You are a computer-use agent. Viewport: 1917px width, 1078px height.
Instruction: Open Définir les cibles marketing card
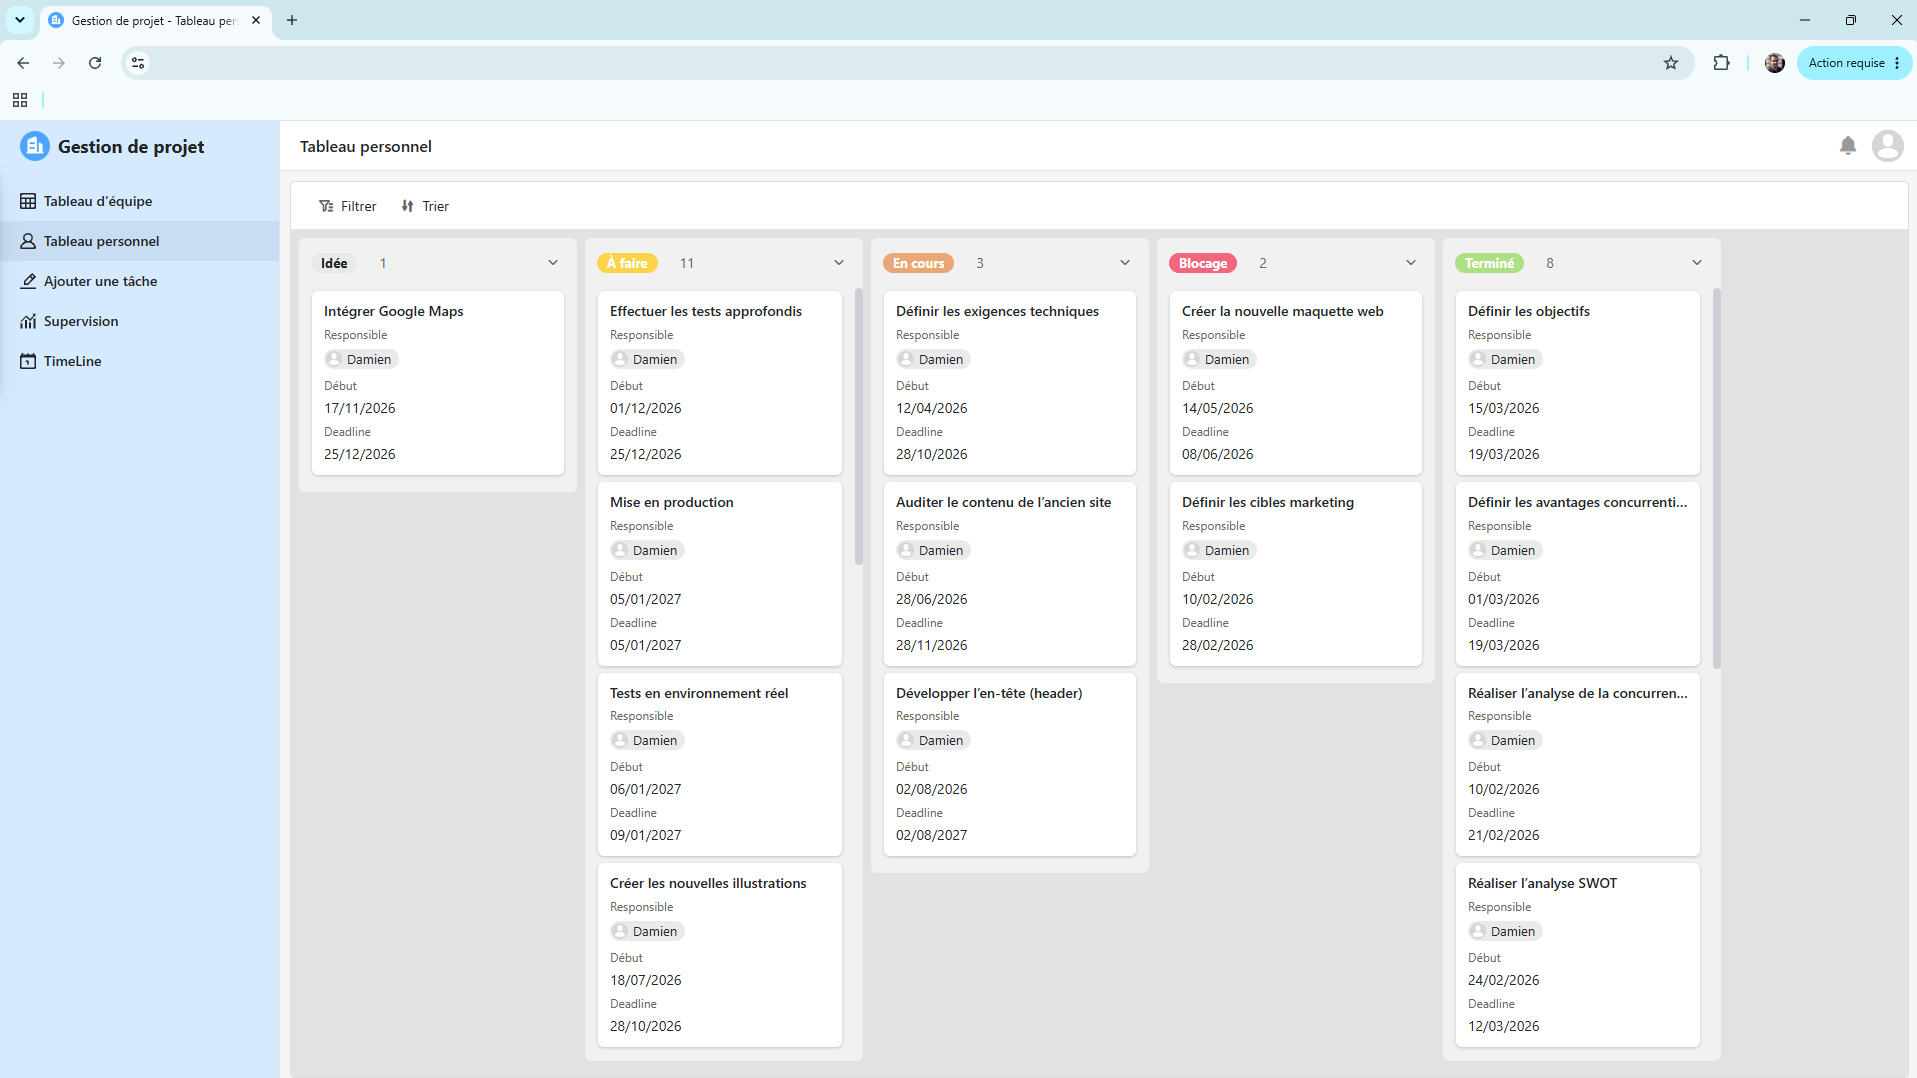click(1296, 574)
